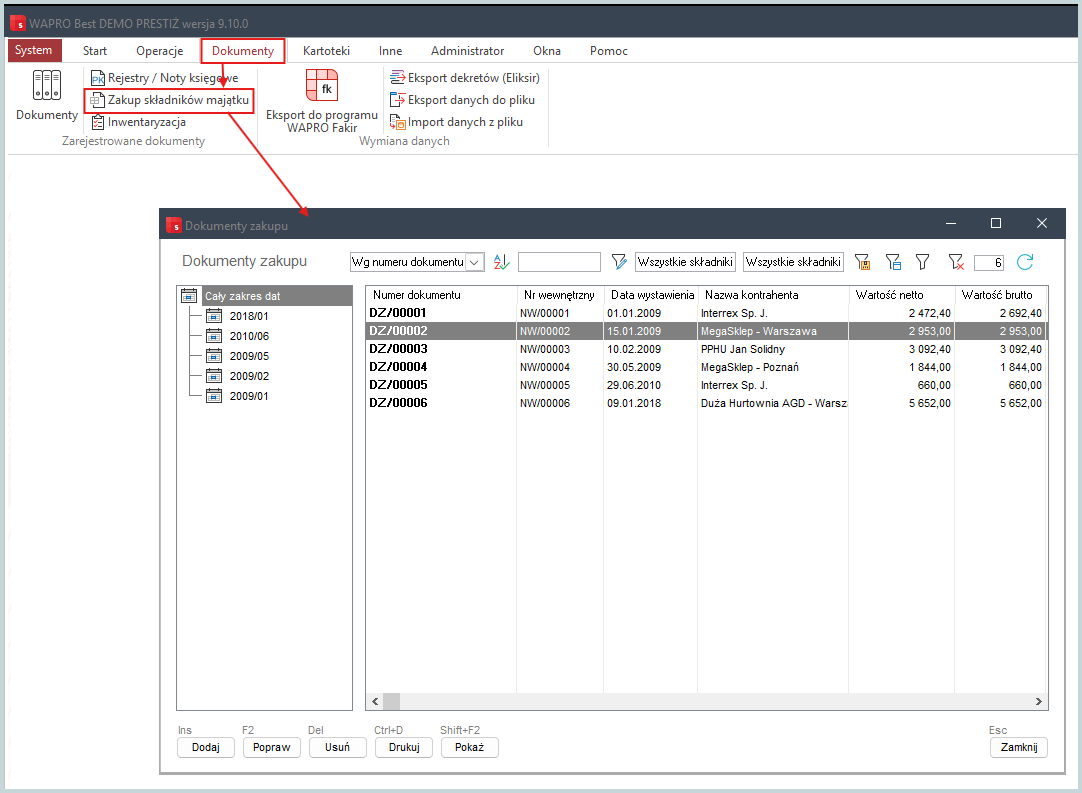Click Eksport dekretów (Eliksir)
The image size is (1082, 793).
pos(465,78)
